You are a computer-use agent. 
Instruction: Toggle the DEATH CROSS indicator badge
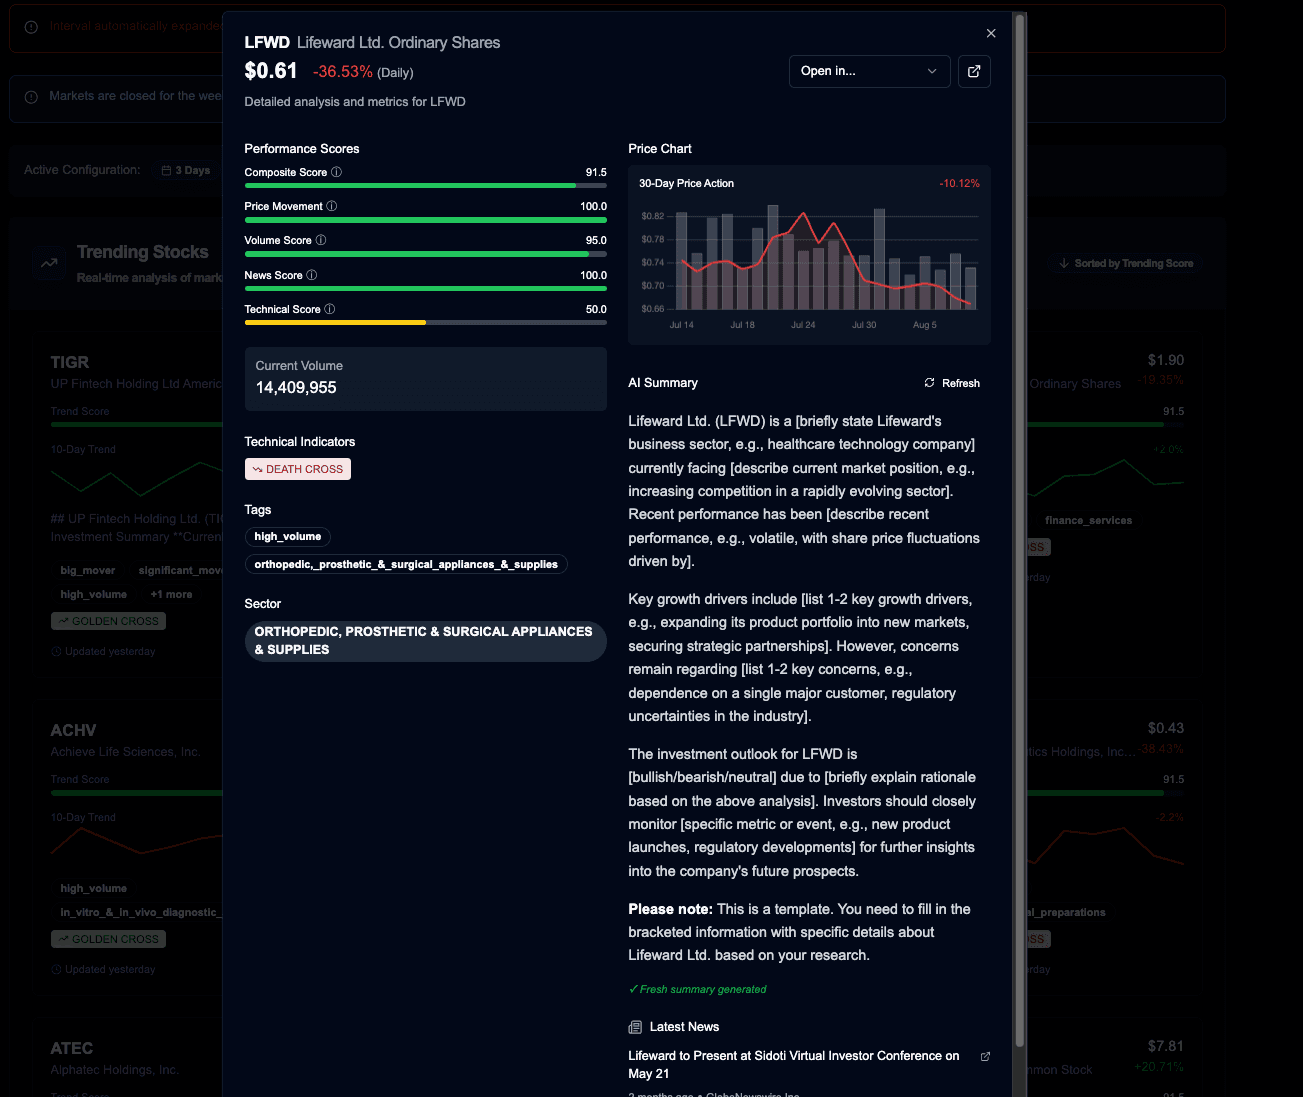297,468
